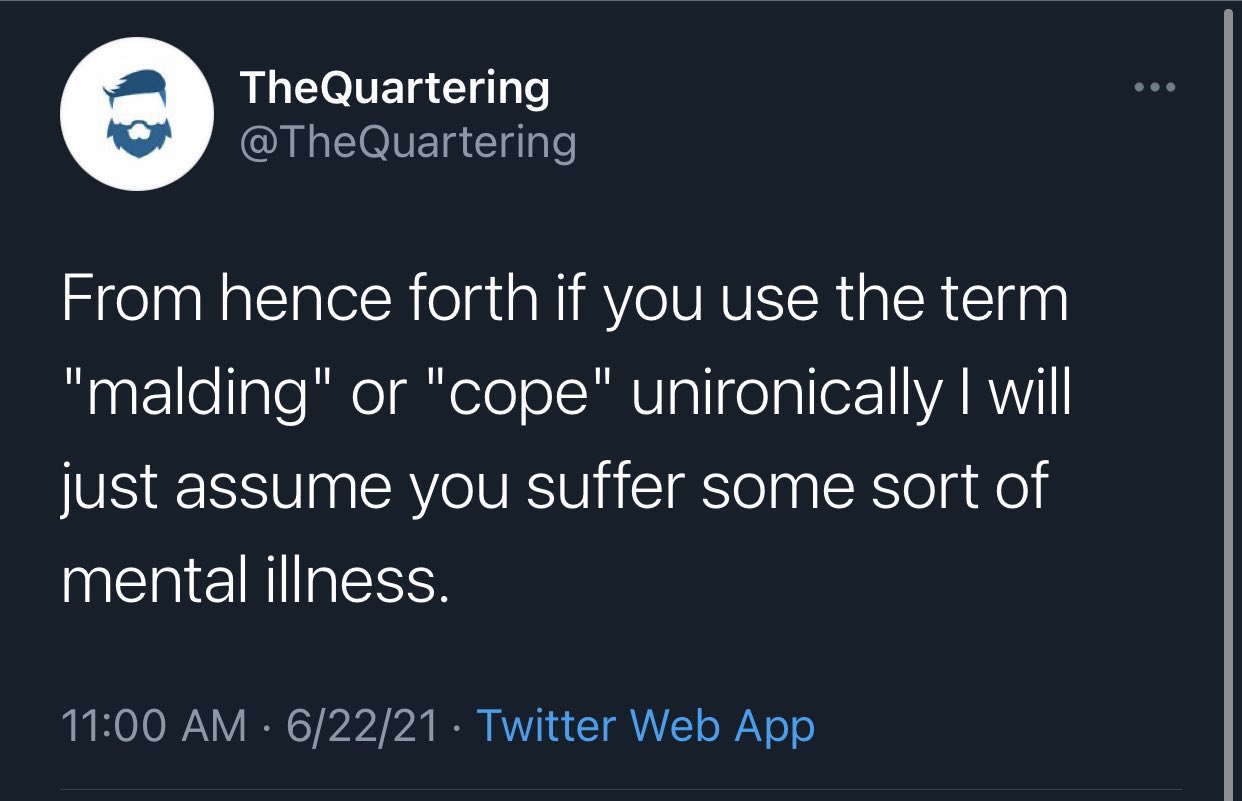The height and width of the screenshot is (801, 1242).
Task: Click the gray @TheQuartering handle
Action: [x=408, y=142]
